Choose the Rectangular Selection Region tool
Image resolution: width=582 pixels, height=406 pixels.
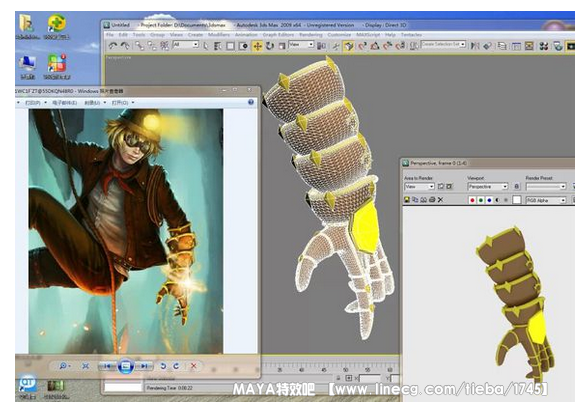(x=230, y=46)
